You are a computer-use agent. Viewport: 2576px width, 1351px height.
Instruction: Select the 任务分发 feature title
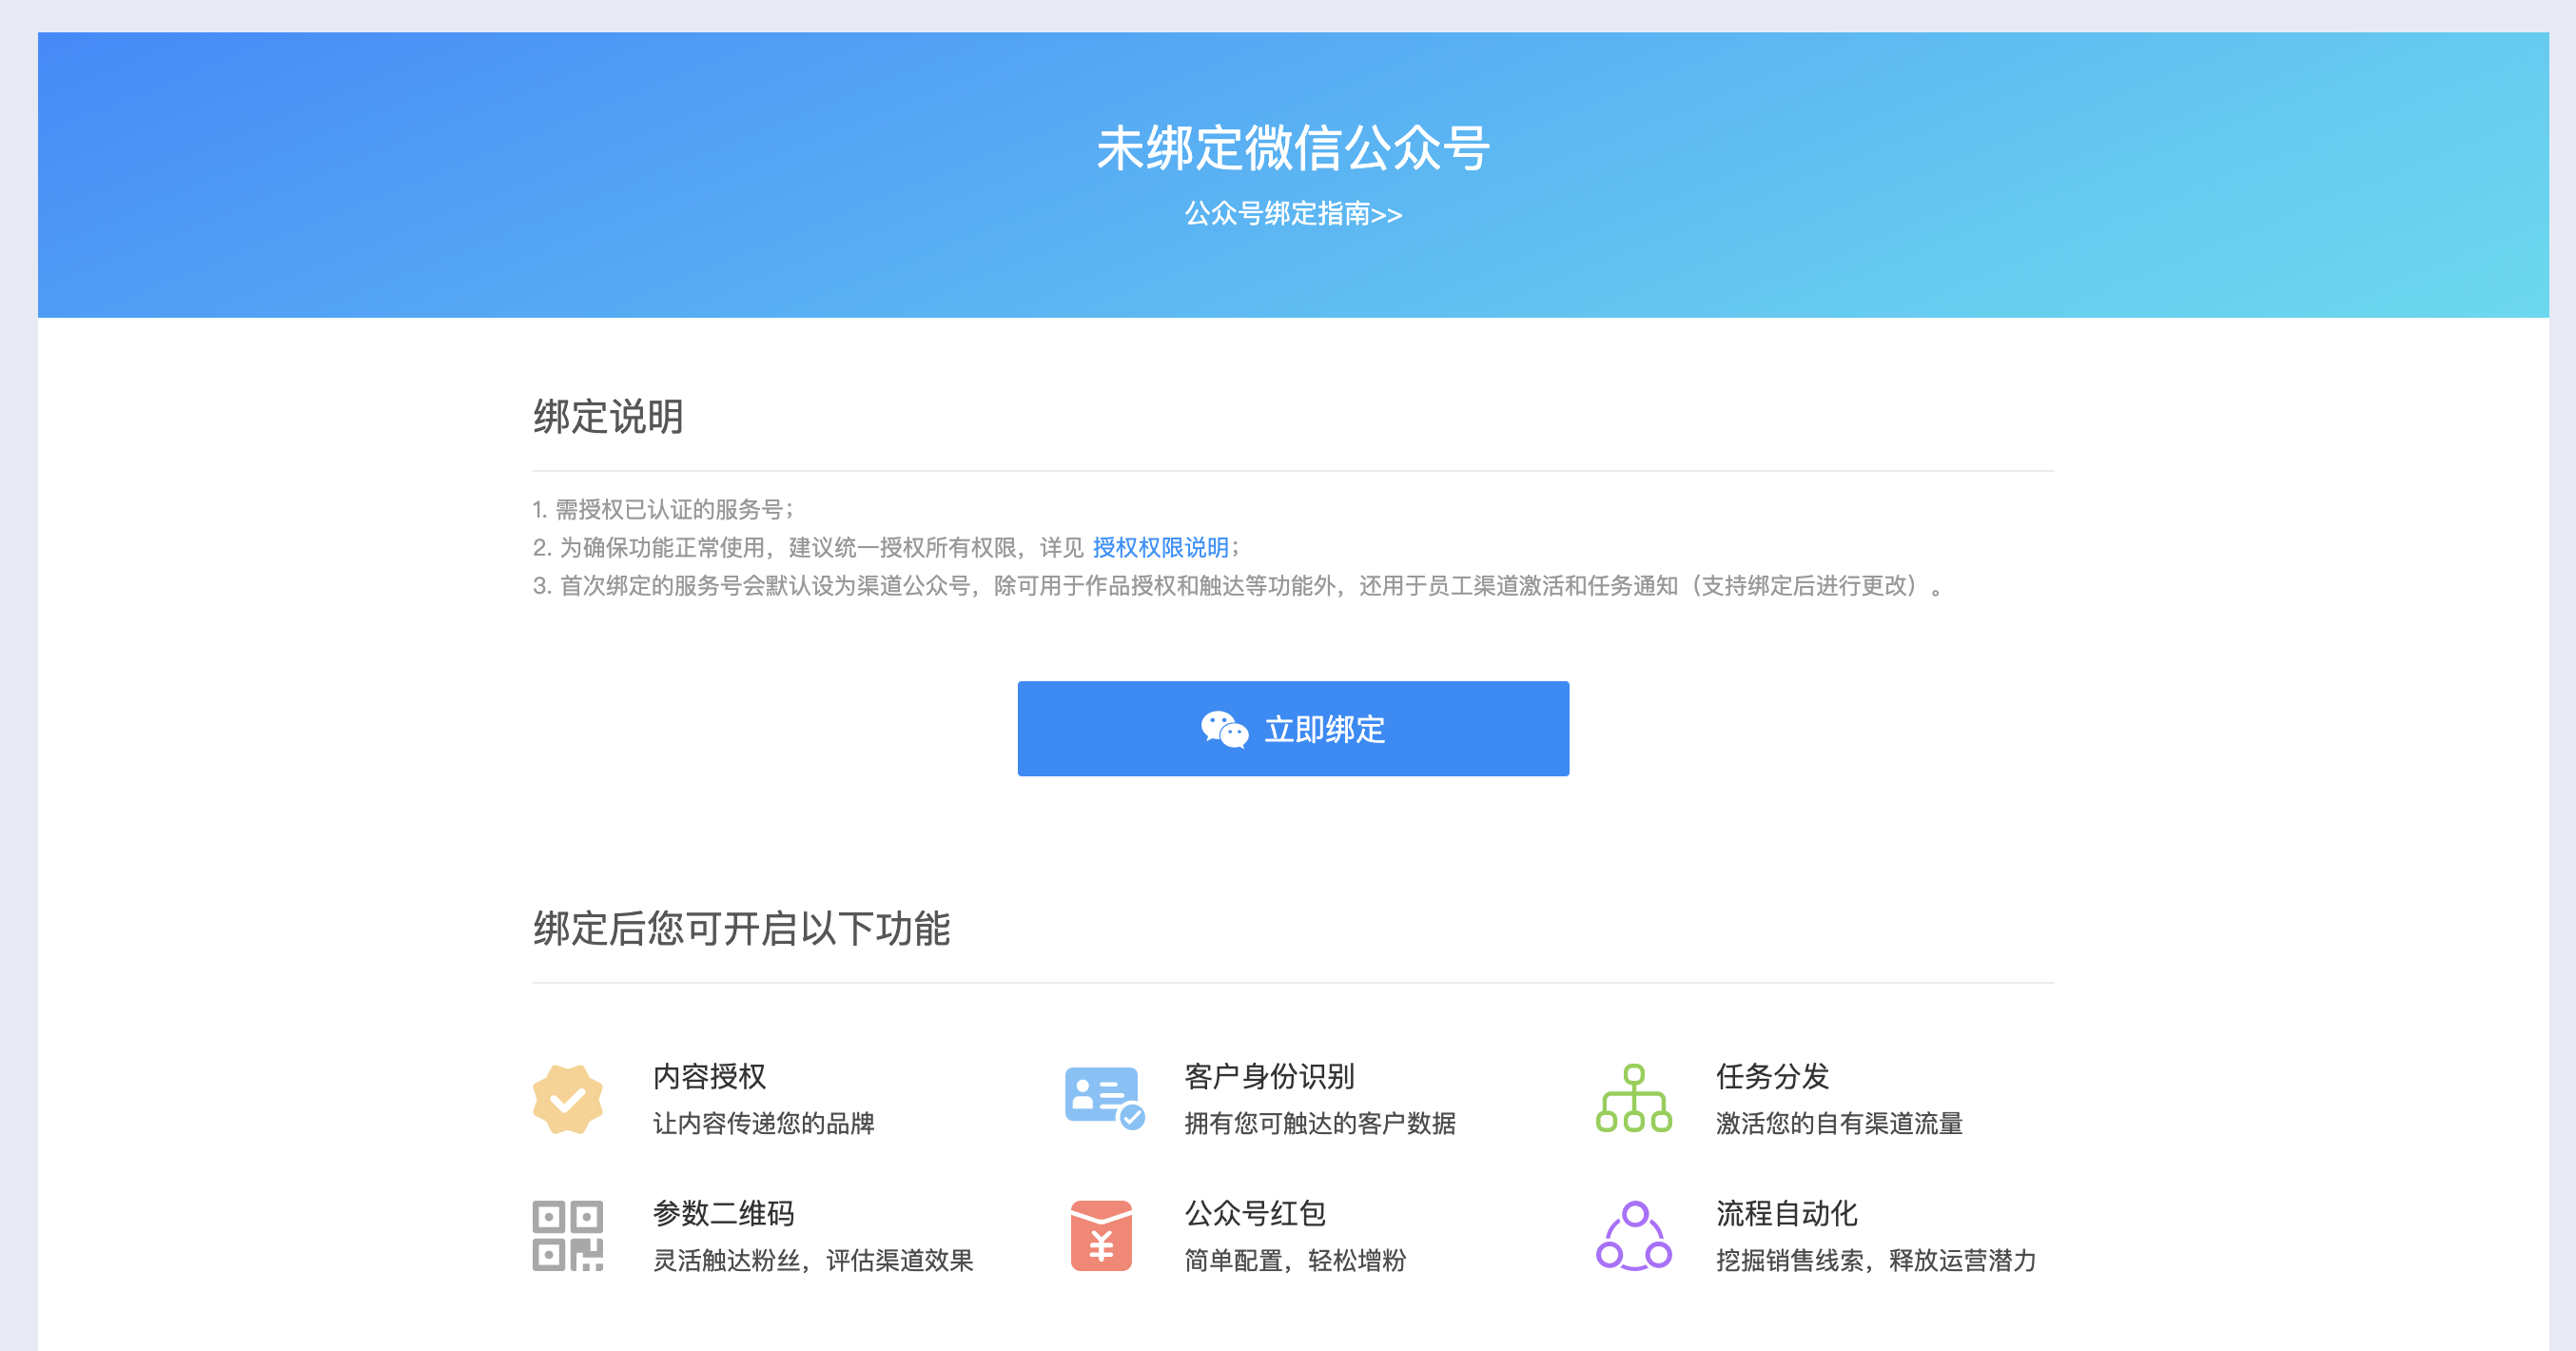1772,1076
